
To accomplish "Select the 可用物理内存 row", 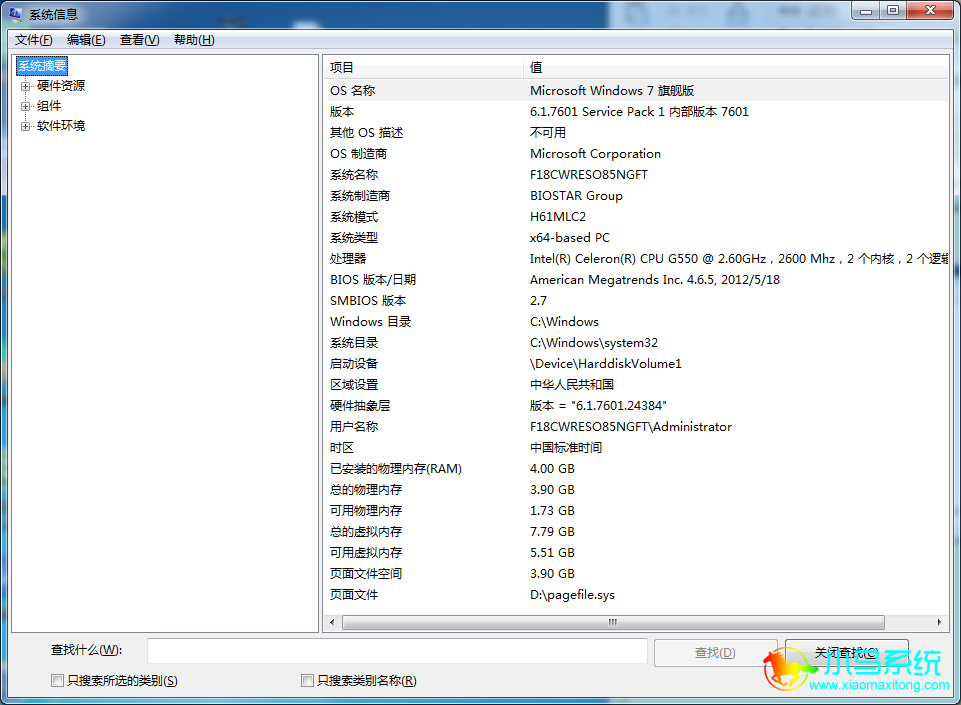I will pyautogui.click(x=636, y=511).
